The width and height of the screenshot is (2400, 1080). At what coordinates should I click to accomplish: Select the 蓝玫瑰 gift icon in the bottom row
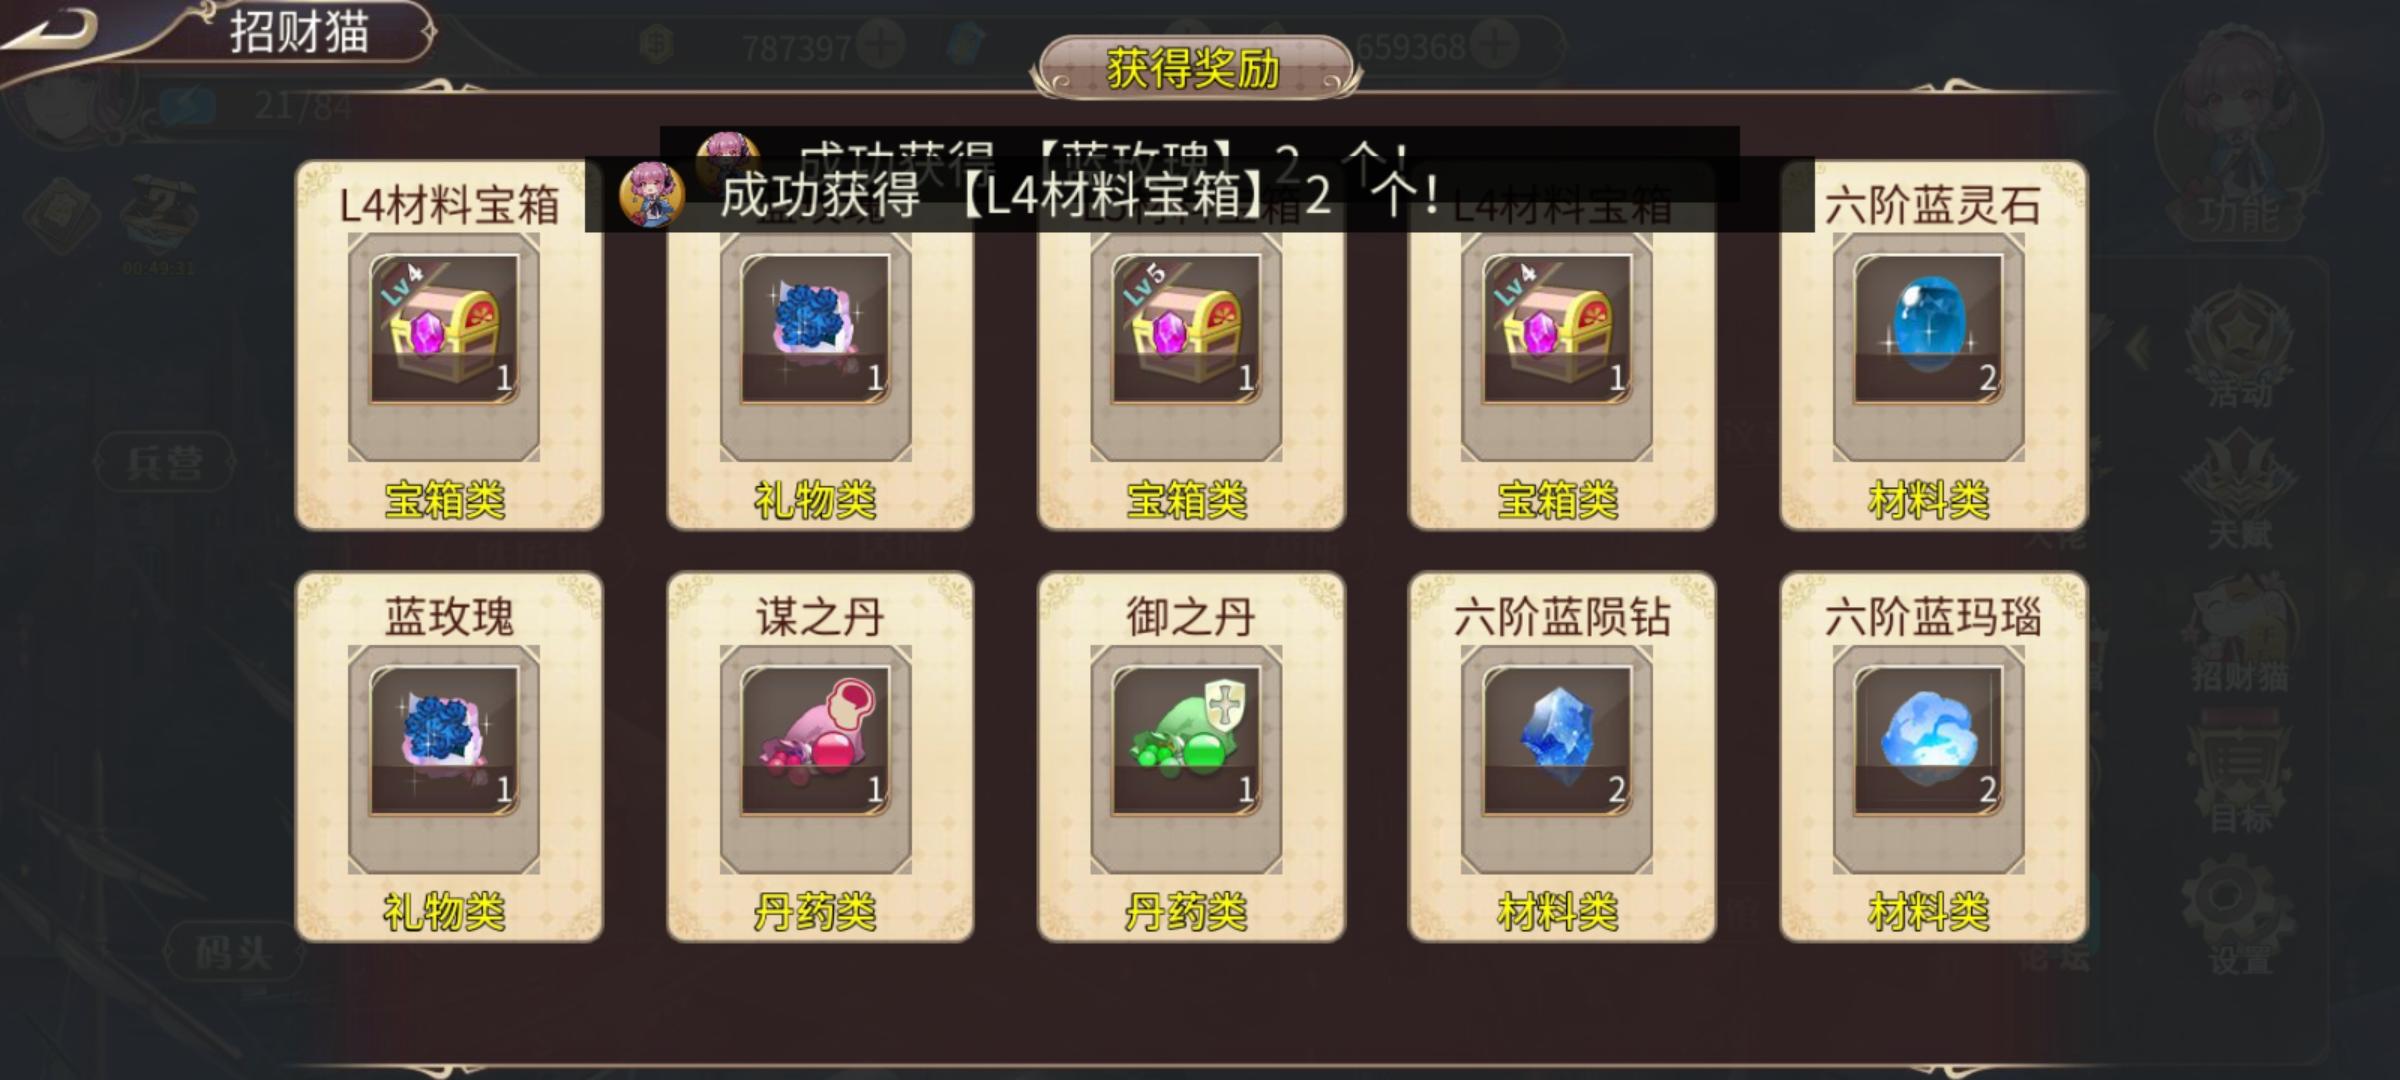click(444, 742)
